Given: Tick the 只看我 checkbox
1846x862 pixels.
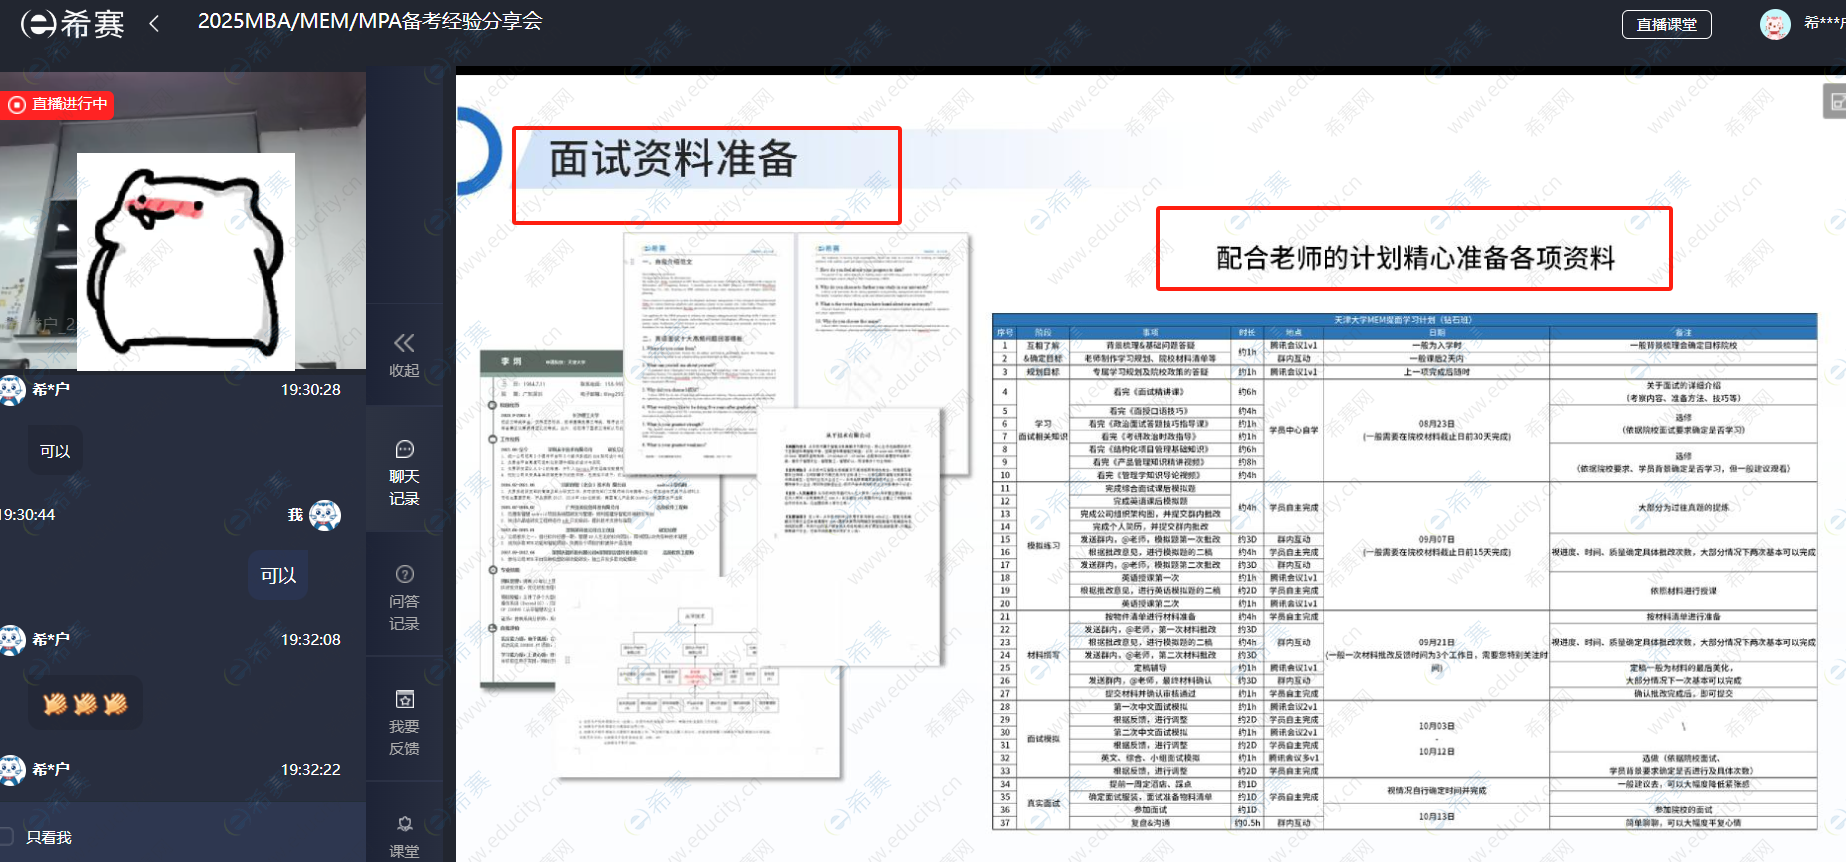Looking at the screenshot, I should 7,837.
